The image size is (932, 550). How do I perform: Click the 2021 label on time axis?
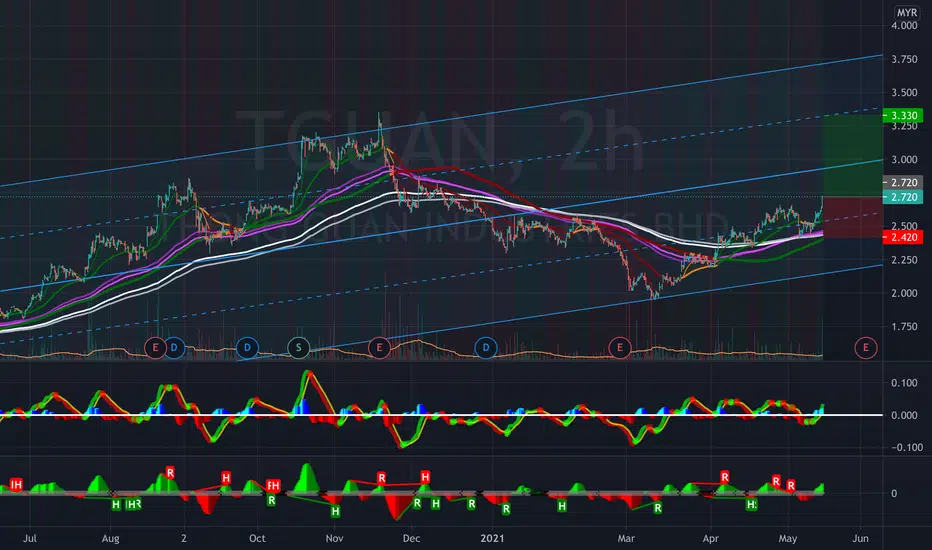(x=492, y=538)
